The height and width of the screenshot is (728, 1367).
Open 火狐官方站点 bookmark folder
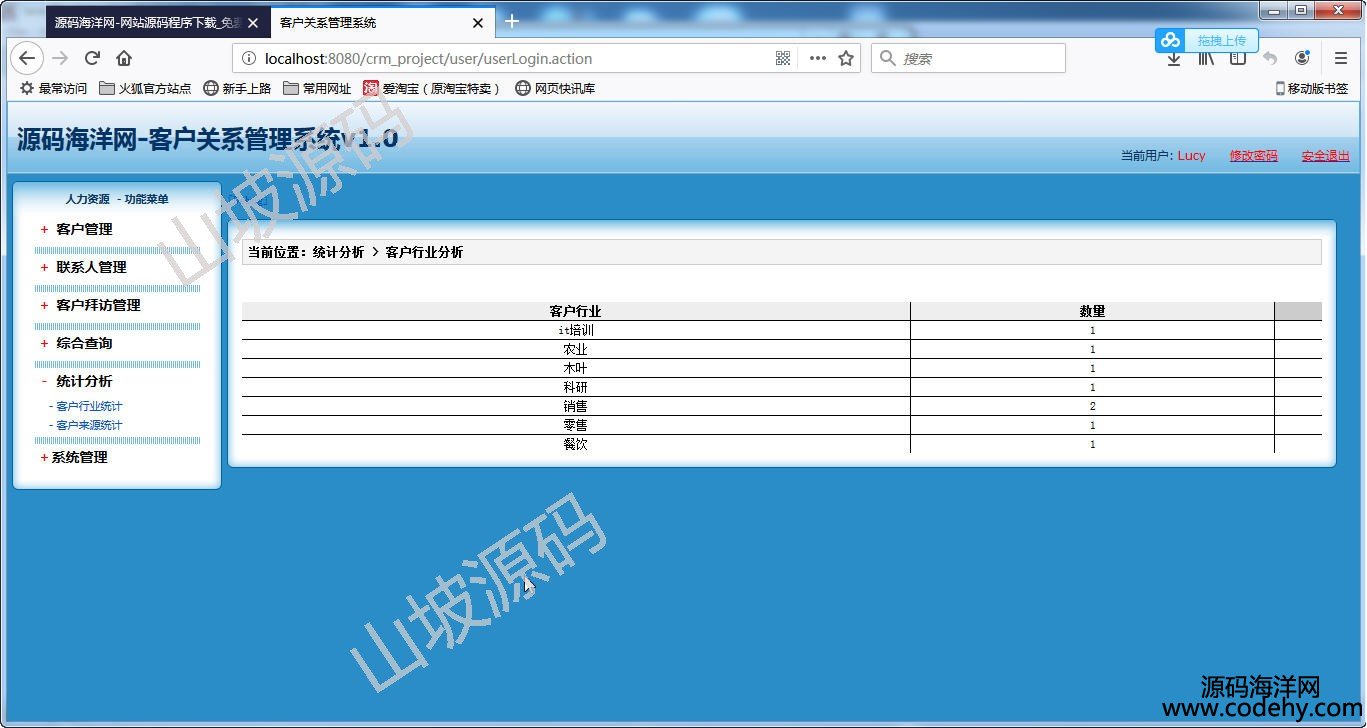(145, 89)
